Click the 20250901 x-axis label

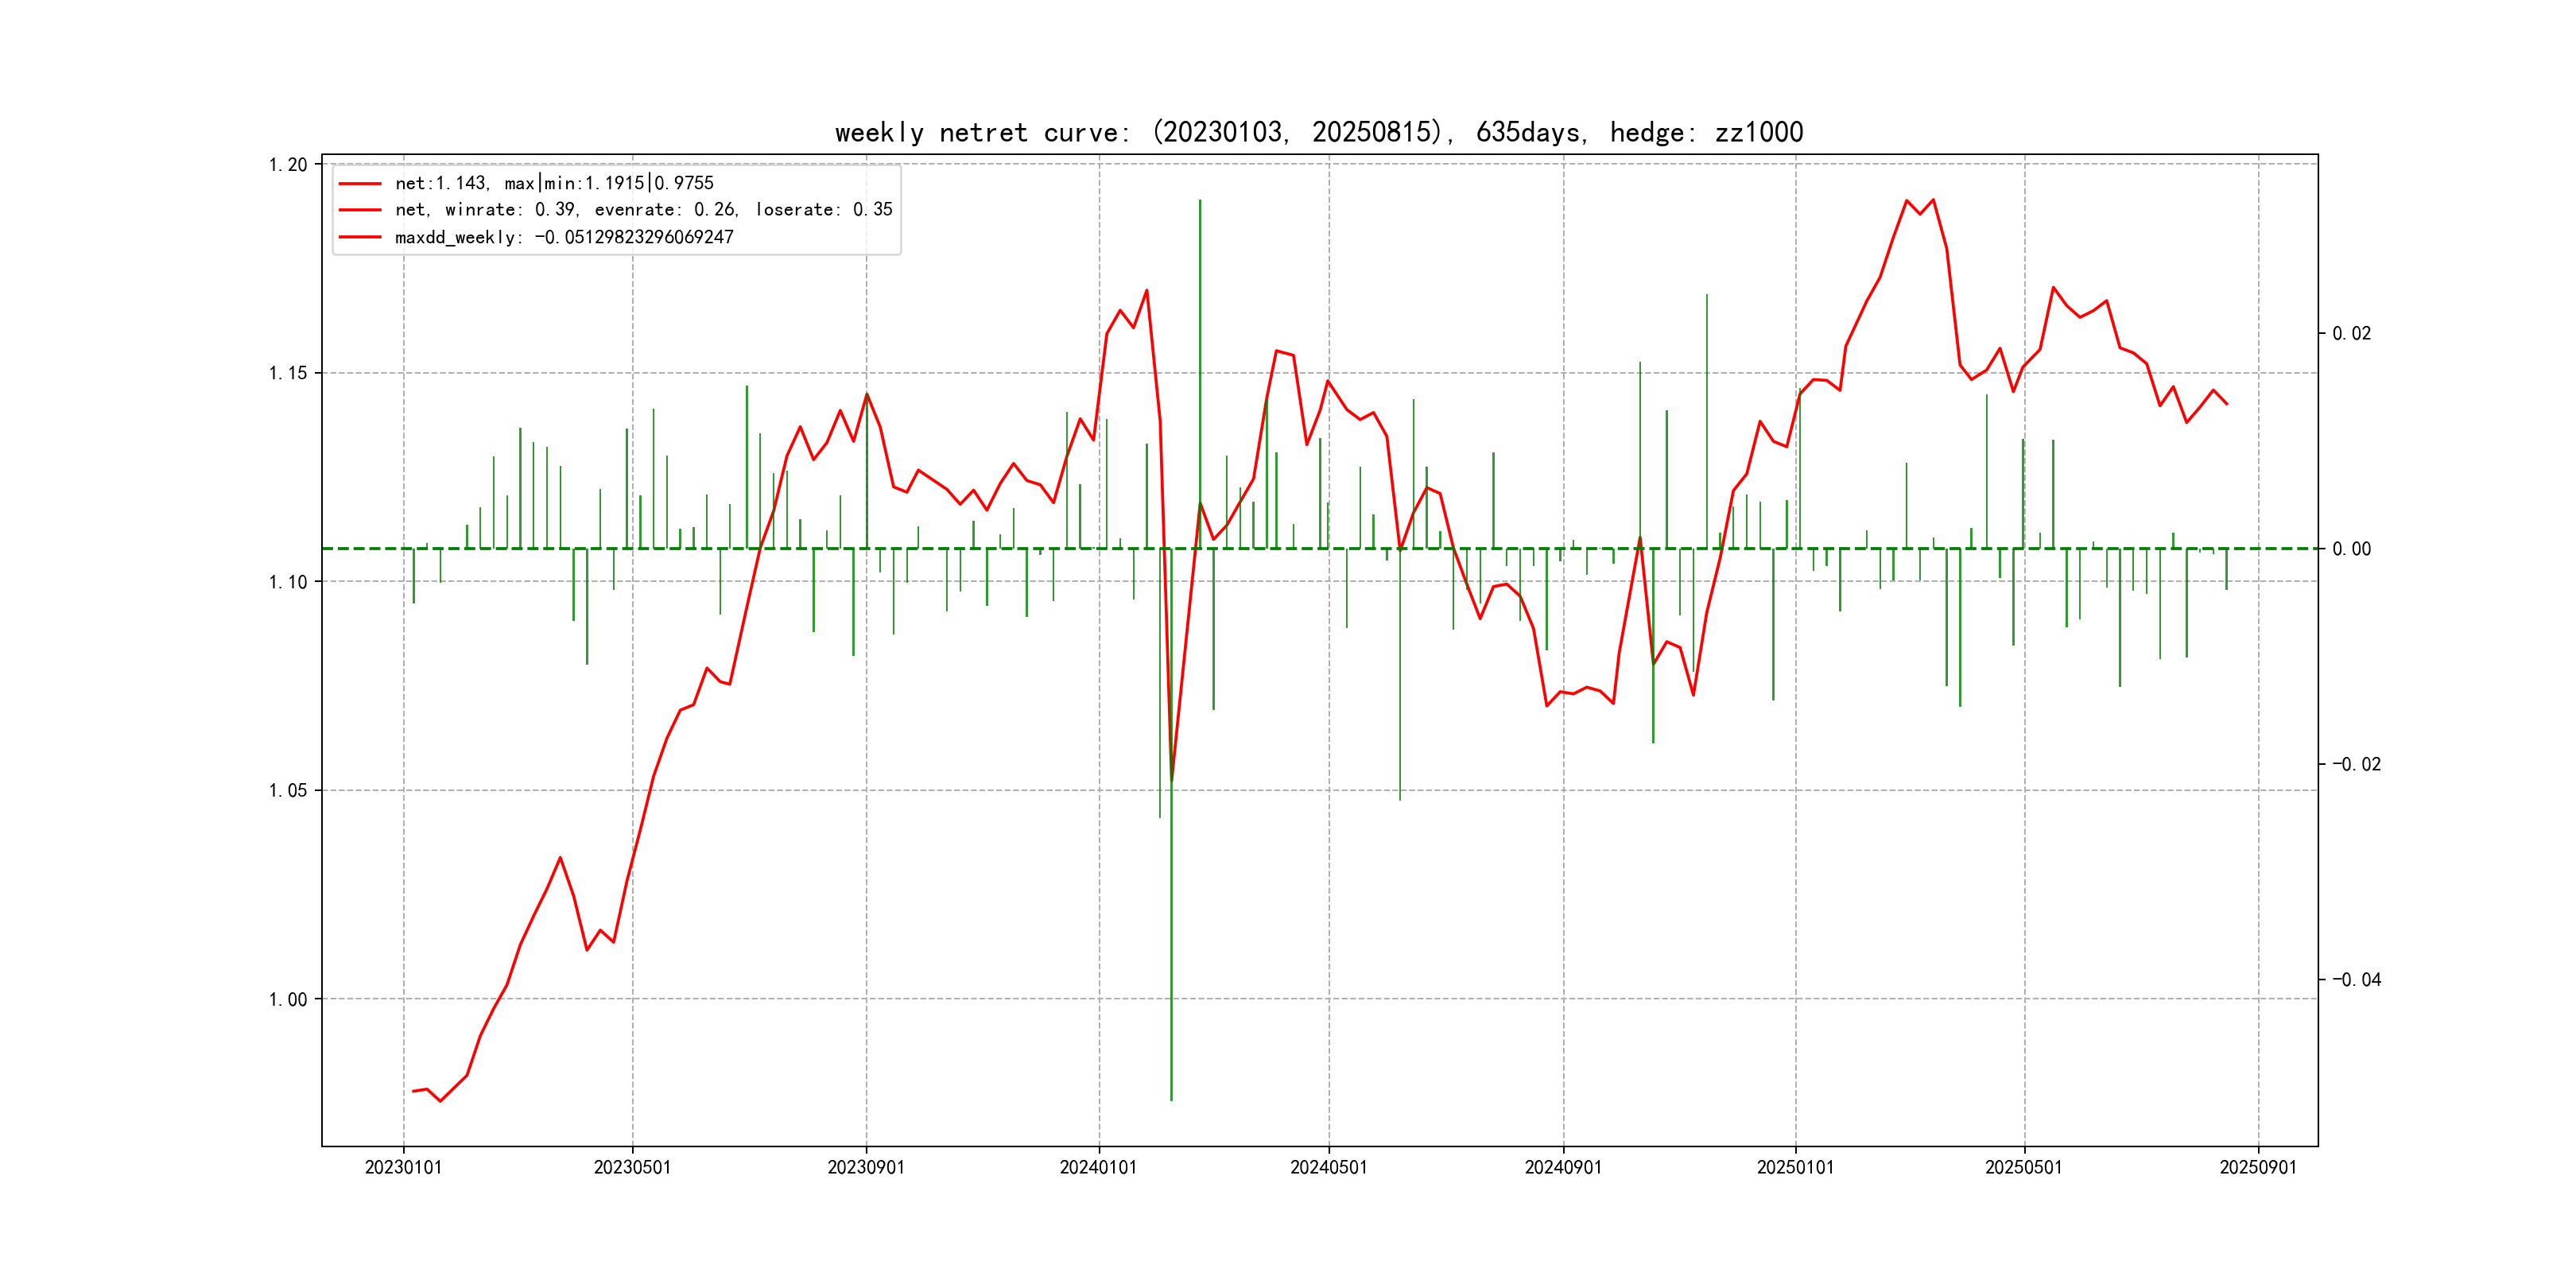coord(2258,1167)
